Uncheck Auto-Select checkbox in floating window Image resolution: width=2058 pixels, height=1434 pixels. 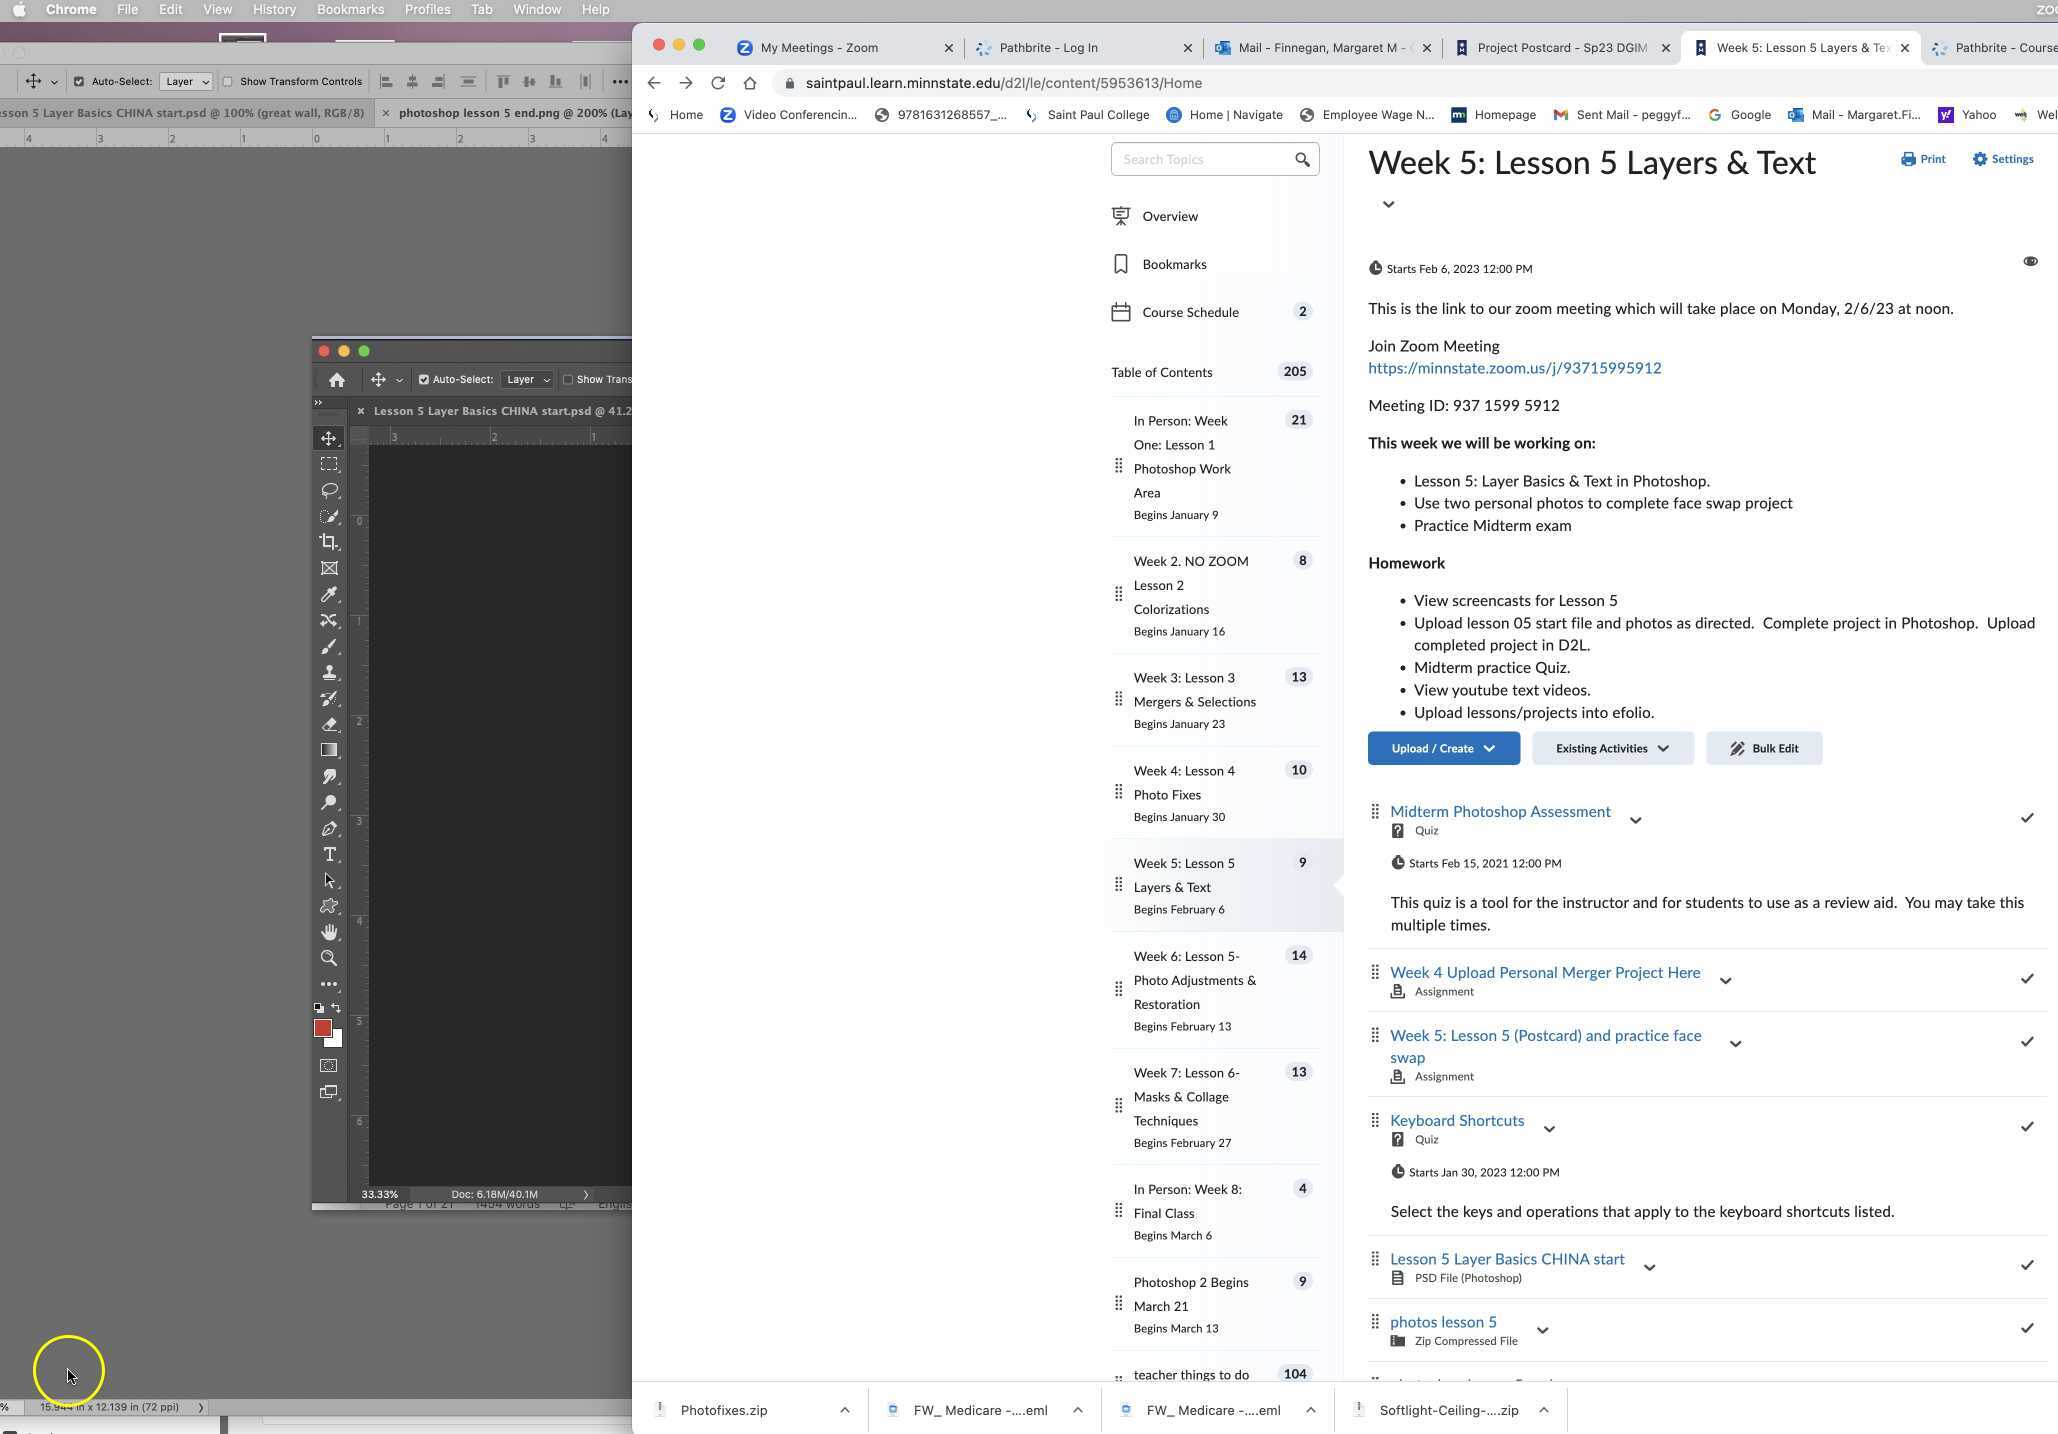coord(424,380)
